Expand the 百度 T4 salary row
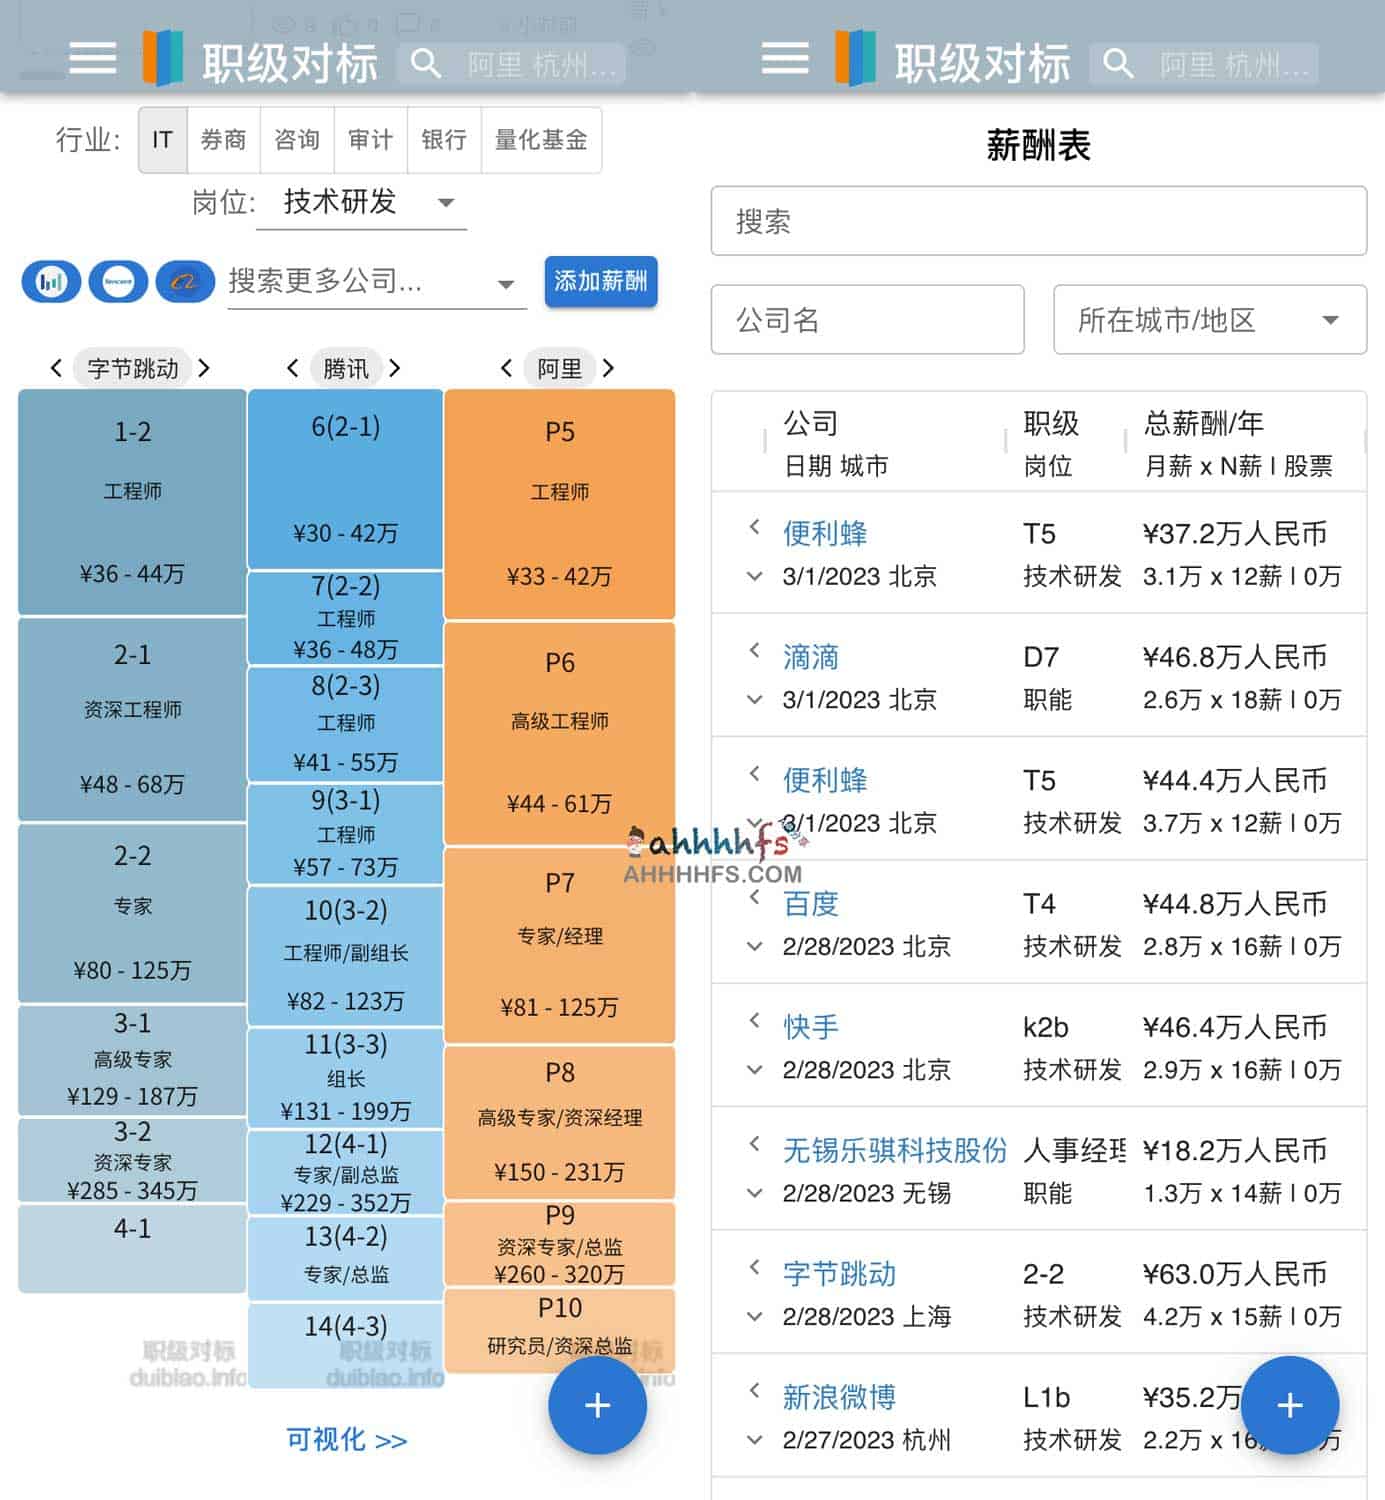 click(755, 946)
